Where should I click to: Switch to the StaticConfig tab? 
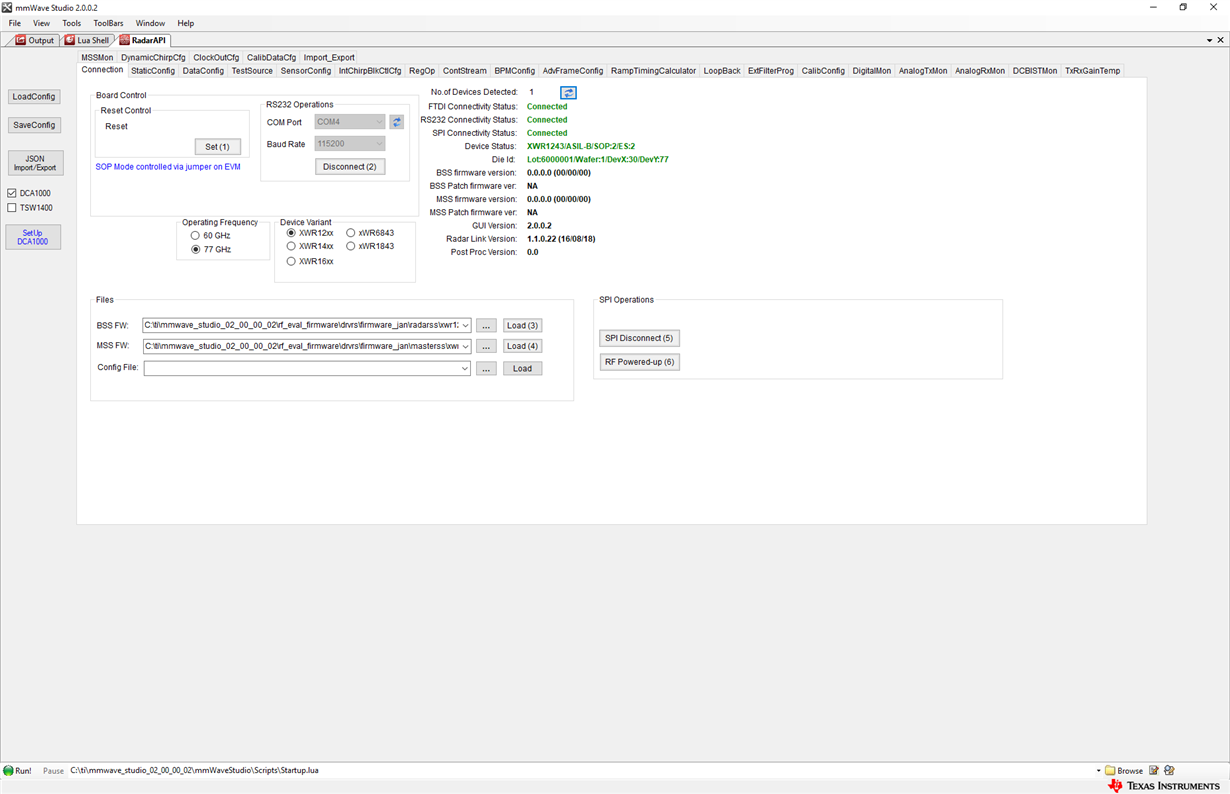pyautogui.click(x=153, y=71)
